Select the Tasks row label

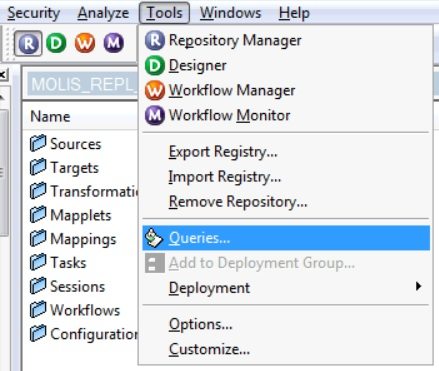[68, 263]
